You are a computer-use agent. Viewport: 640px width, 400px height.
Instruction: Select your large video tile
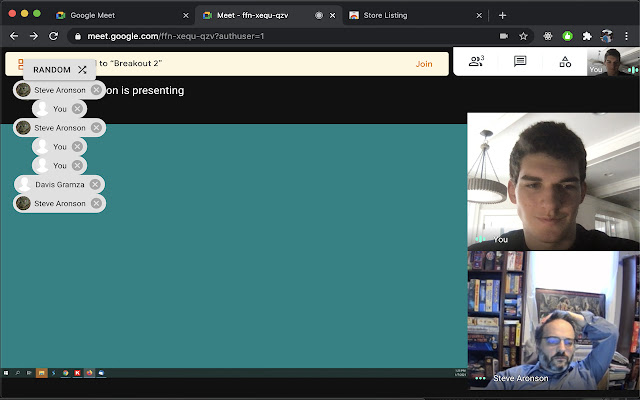(553, 182)
